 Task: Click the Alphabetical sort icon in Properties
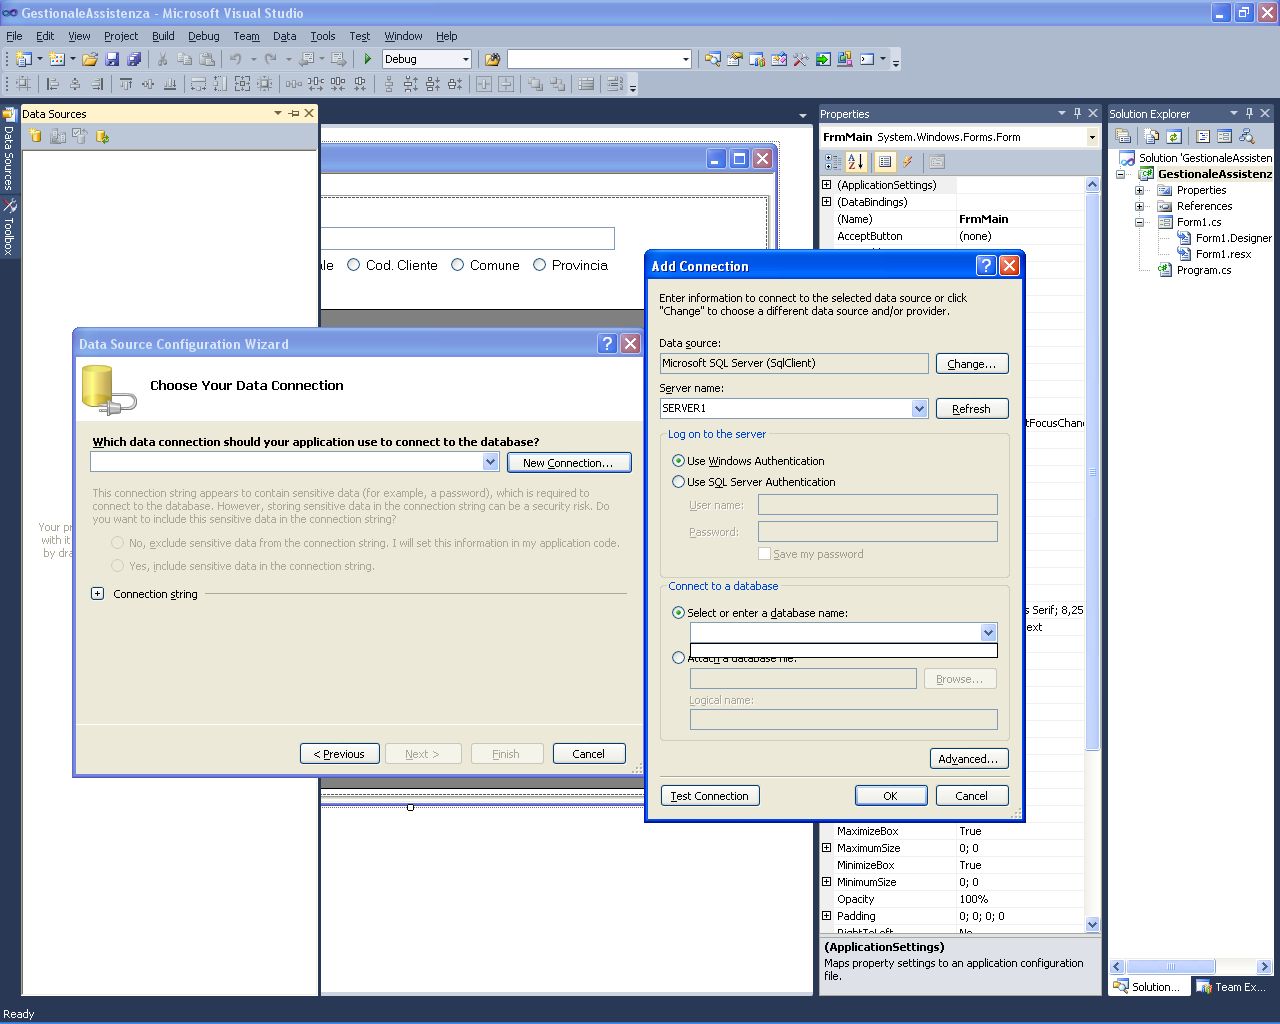tap(856, 161)
